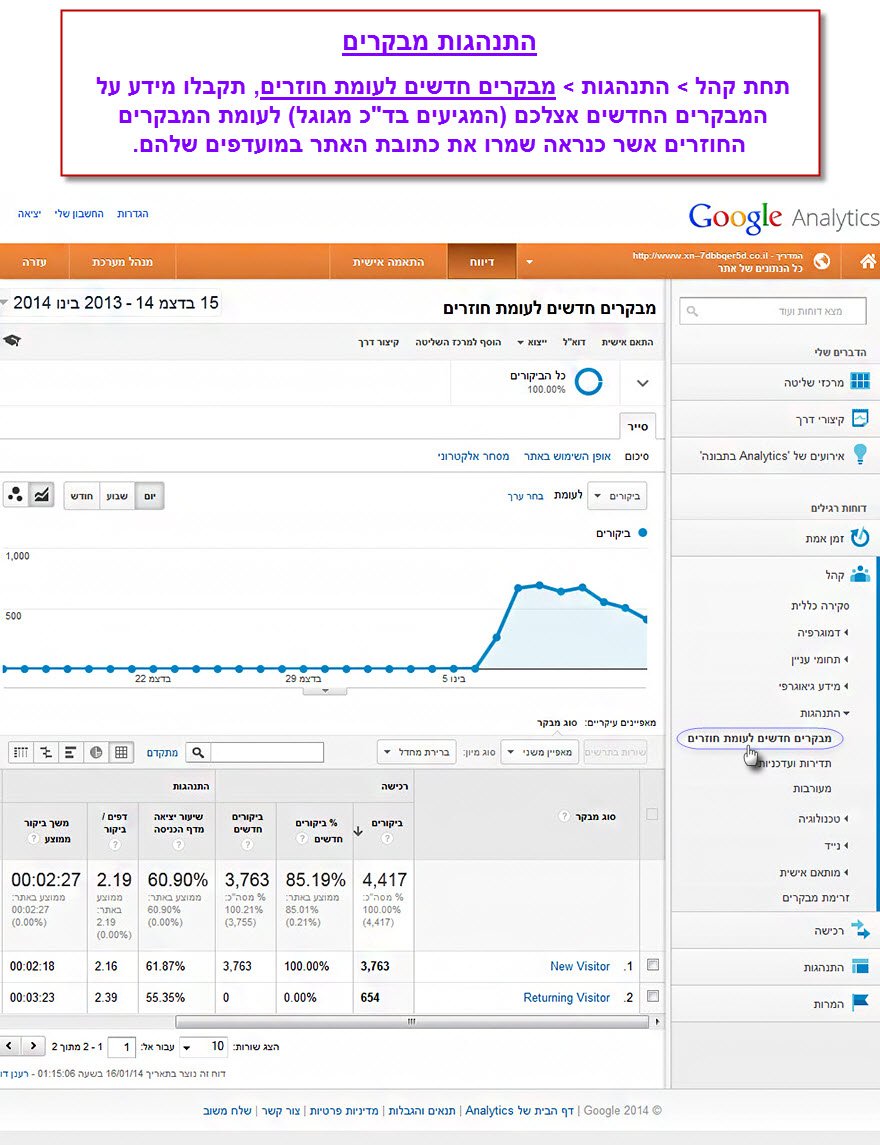Switch to the מסחר אלקטרוני tab
Viewport: 880px width, 1145px height.
pyautogui.click(x=473, y=456)
